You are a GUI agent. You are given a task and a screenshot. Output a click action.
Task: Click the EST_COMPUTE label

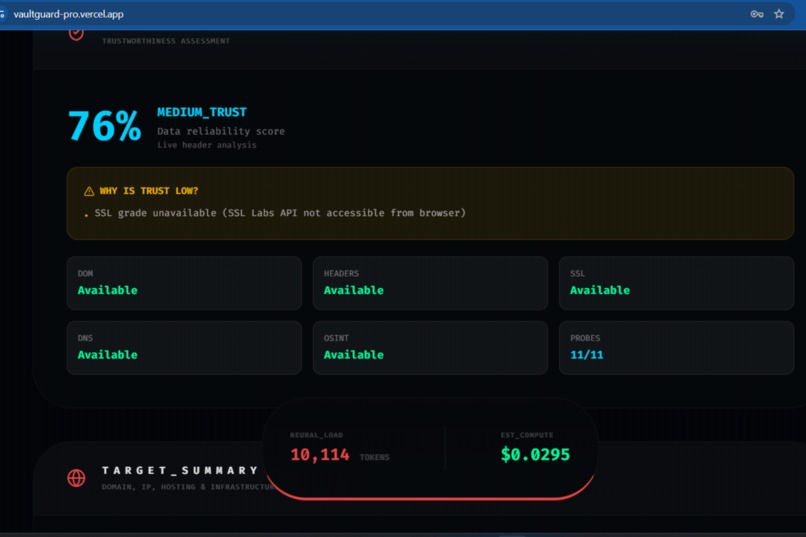[x=527, y=435]
